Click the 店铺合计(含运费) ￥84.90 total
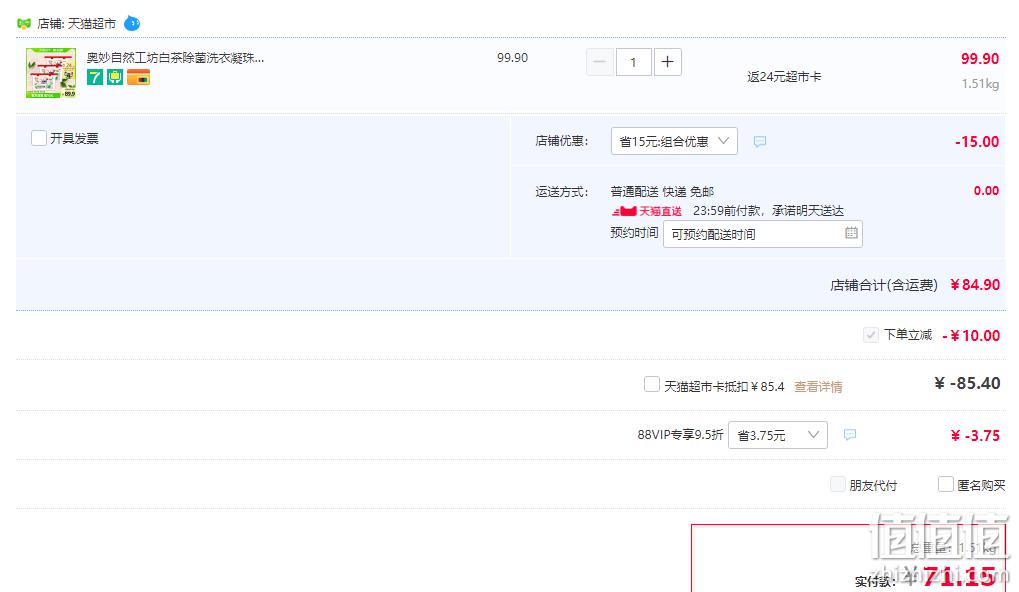 pos(915,285)
